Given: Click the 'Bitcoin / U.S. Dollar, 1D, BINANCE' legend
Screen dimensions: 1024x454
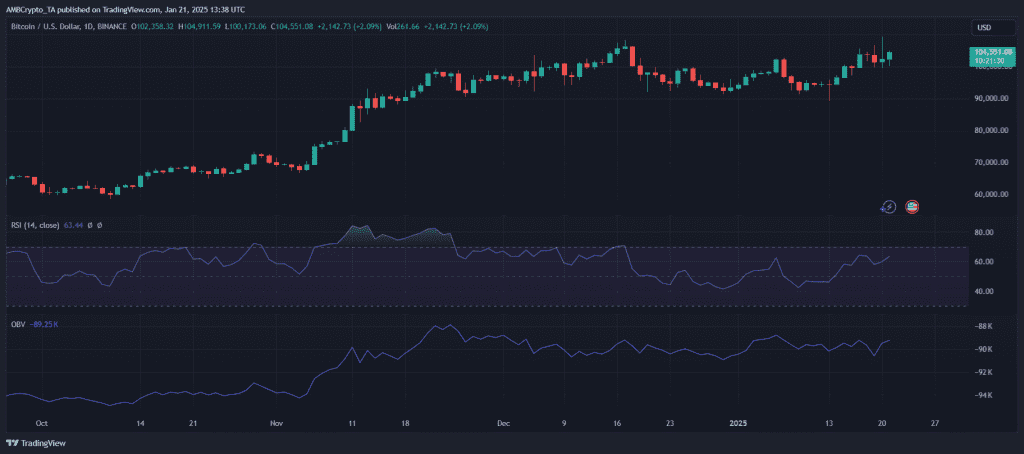Looking at the screenshot, I should (70, 27).
